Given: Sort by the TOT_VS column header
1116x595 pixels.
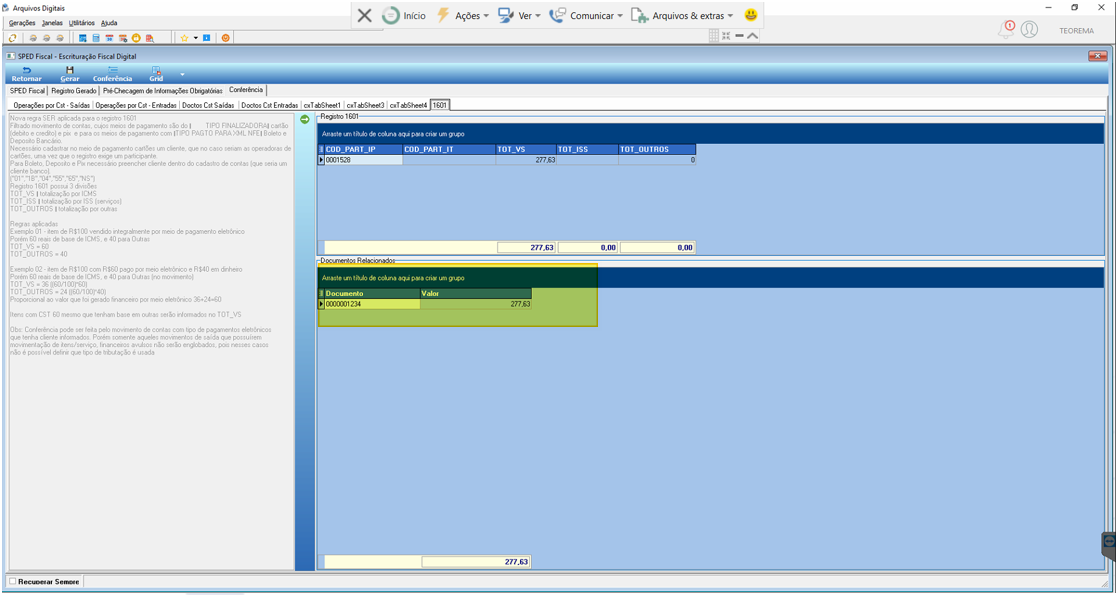Looking at the screenshot, I should [x=526, y=149].
